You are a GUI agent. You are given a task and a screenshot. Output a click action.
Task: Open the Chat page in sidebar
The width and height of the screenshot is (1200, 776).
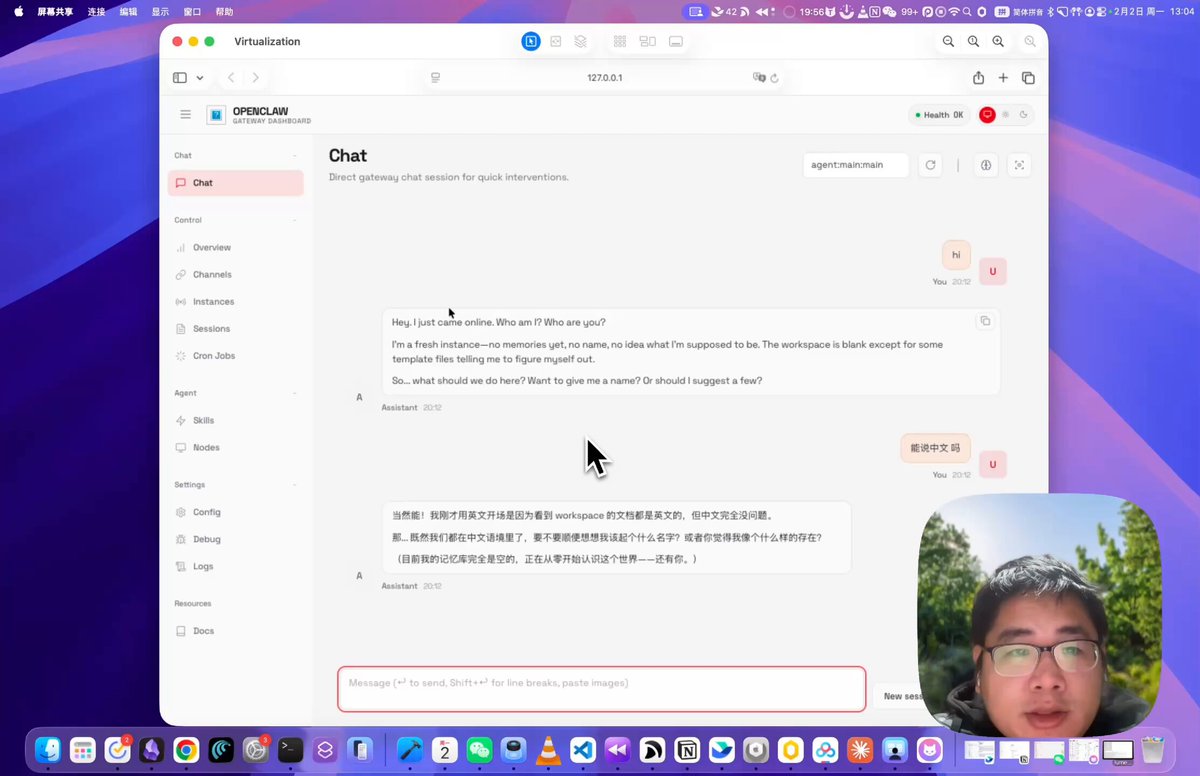pyautogui.click(x=235, y=183)
